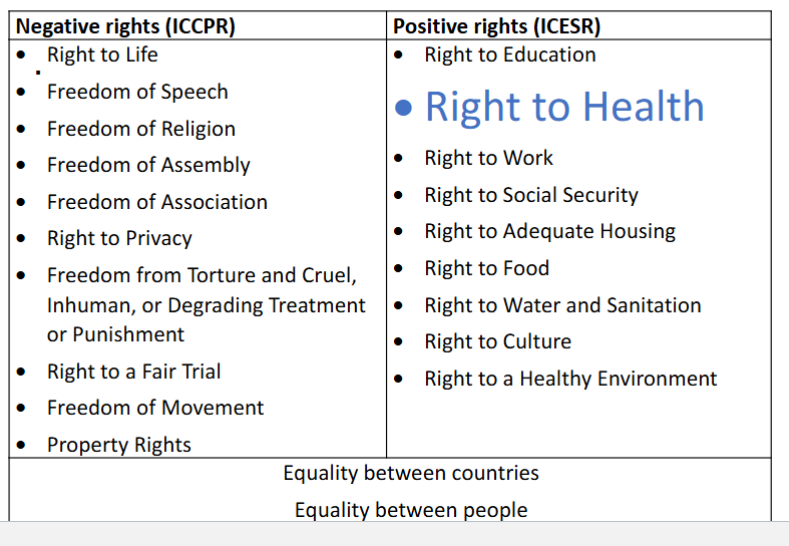This screenshot has height=546, width=789.
Task: Place cursor in 'Right to Life' item
Action: click(102, 55)
